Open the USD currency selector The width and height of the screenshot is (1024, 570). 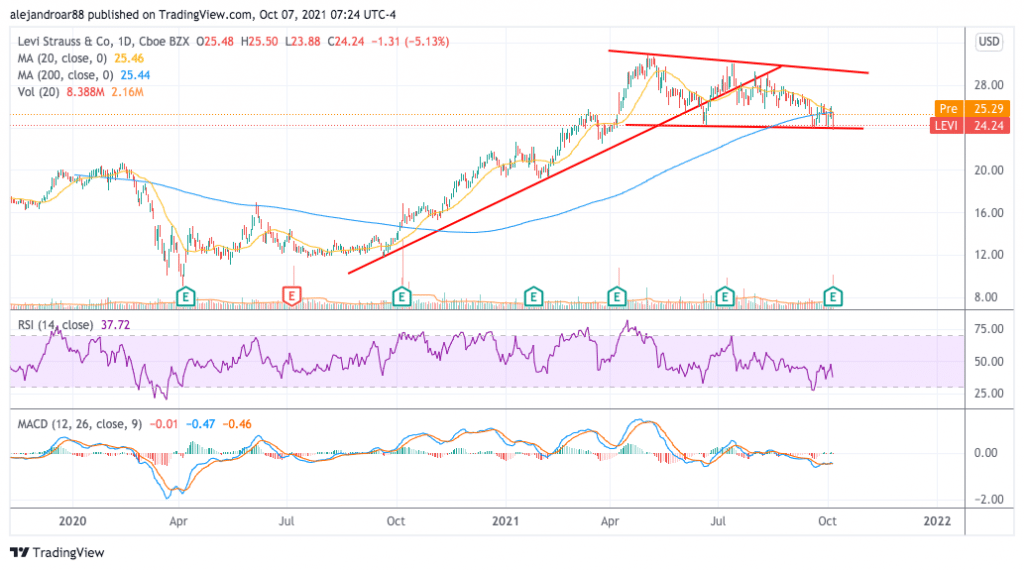click(x=989, y=41)
